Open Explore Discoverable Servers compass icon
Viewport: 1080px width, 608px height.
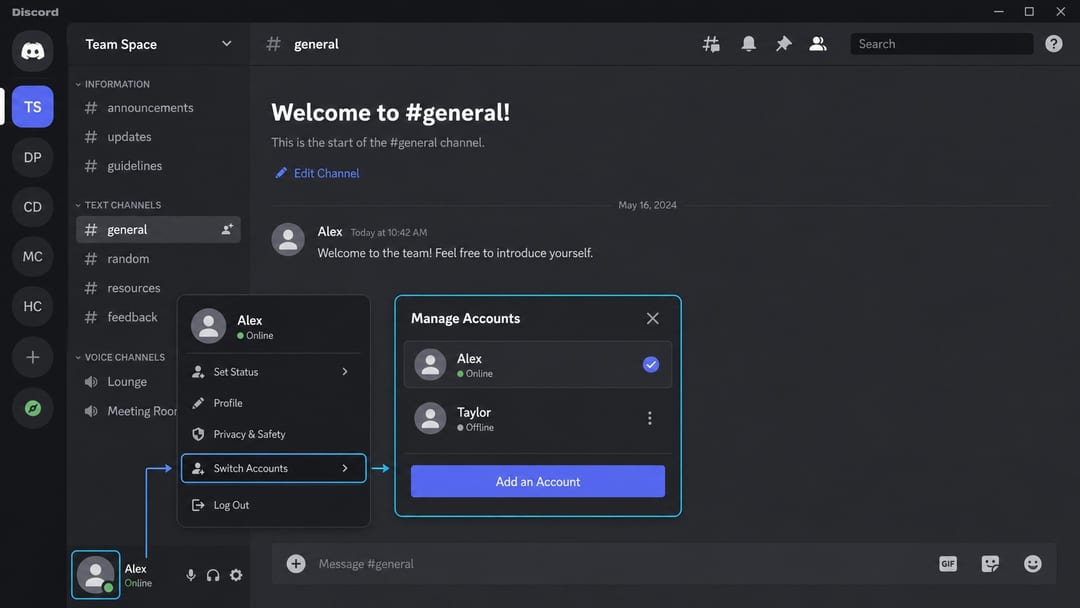tap(32, 408)
